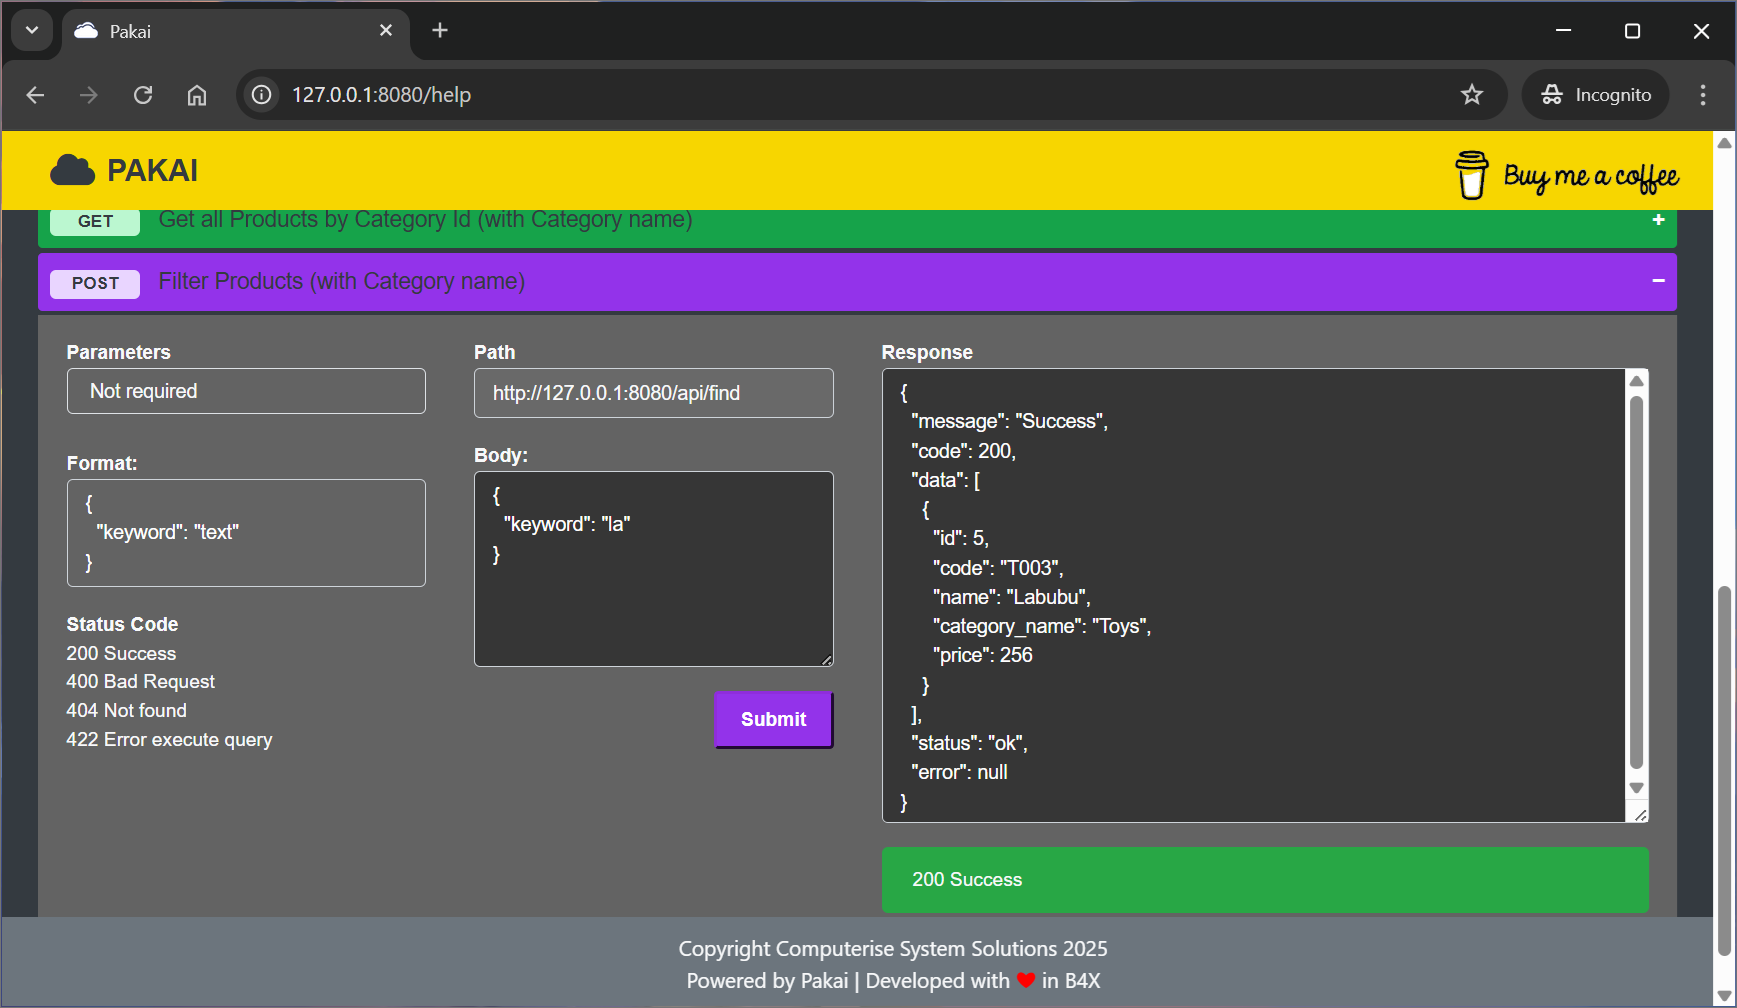Open the tab search dropdown arrow
This screenshot has height=1008, width=1737.
pos(32,30)
